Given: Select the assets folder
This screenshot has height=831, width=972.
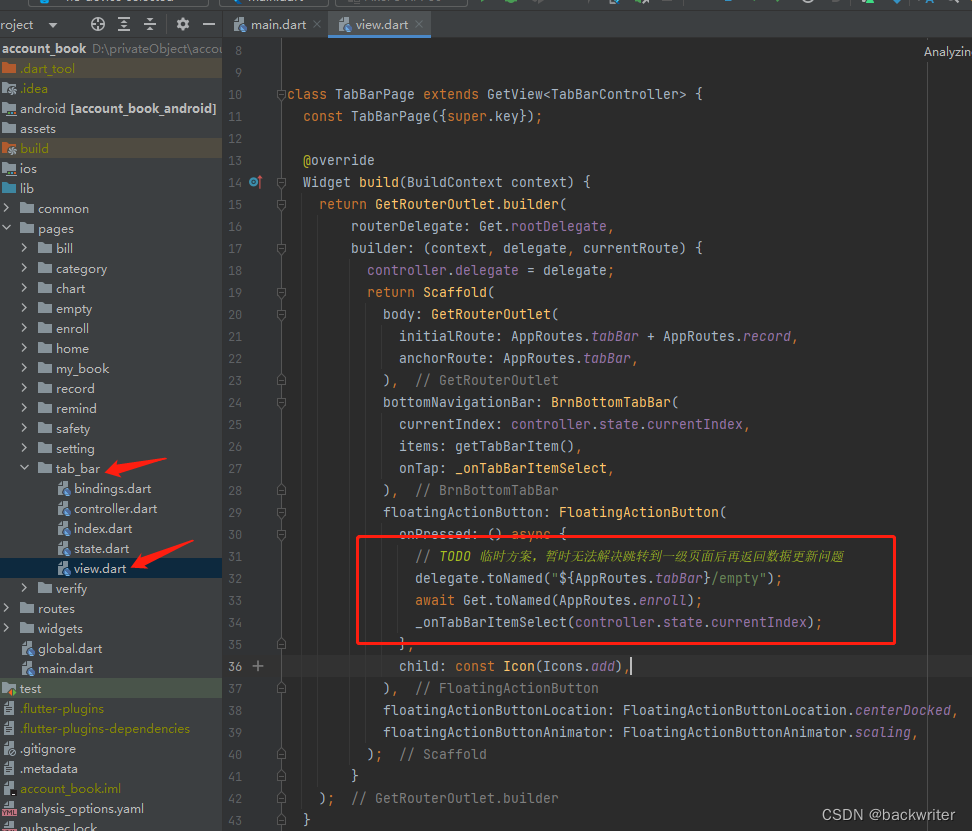Looking at the screenshot, I should [111, 128].
